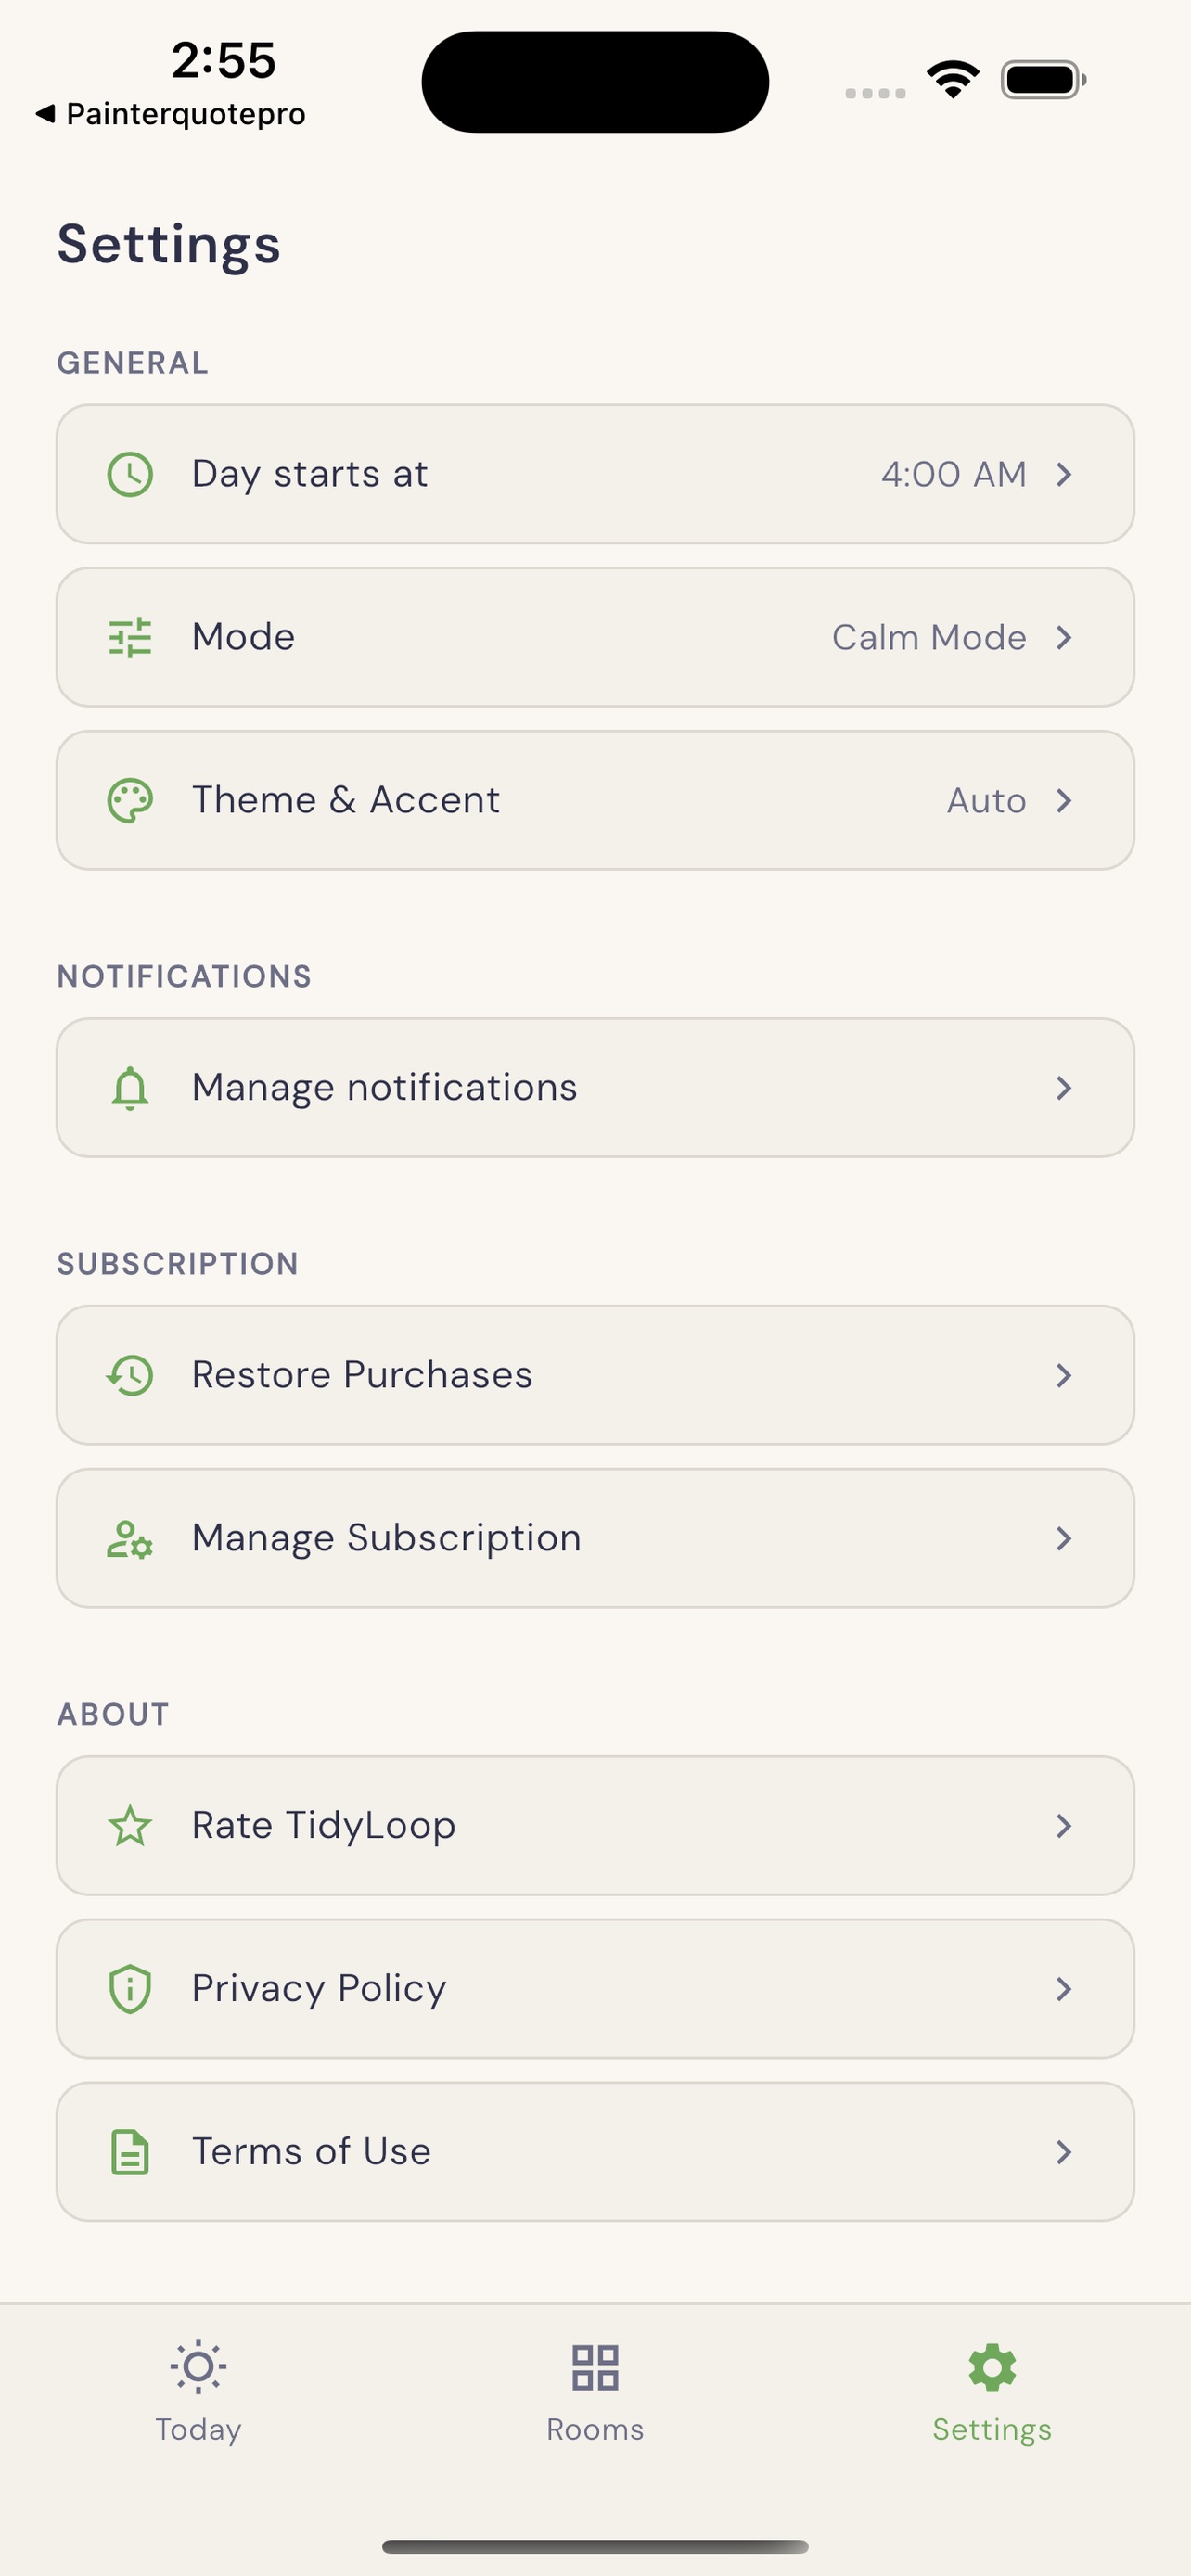Tap the palette icon for Theme & Accent

click(130, 800)
